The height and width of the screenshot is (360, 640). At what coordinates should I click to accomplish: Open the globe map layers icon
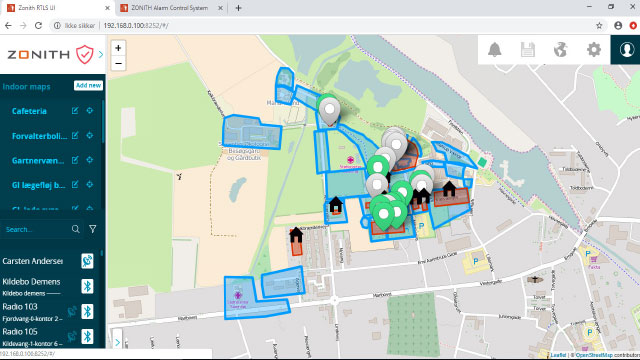coord(561,50)
